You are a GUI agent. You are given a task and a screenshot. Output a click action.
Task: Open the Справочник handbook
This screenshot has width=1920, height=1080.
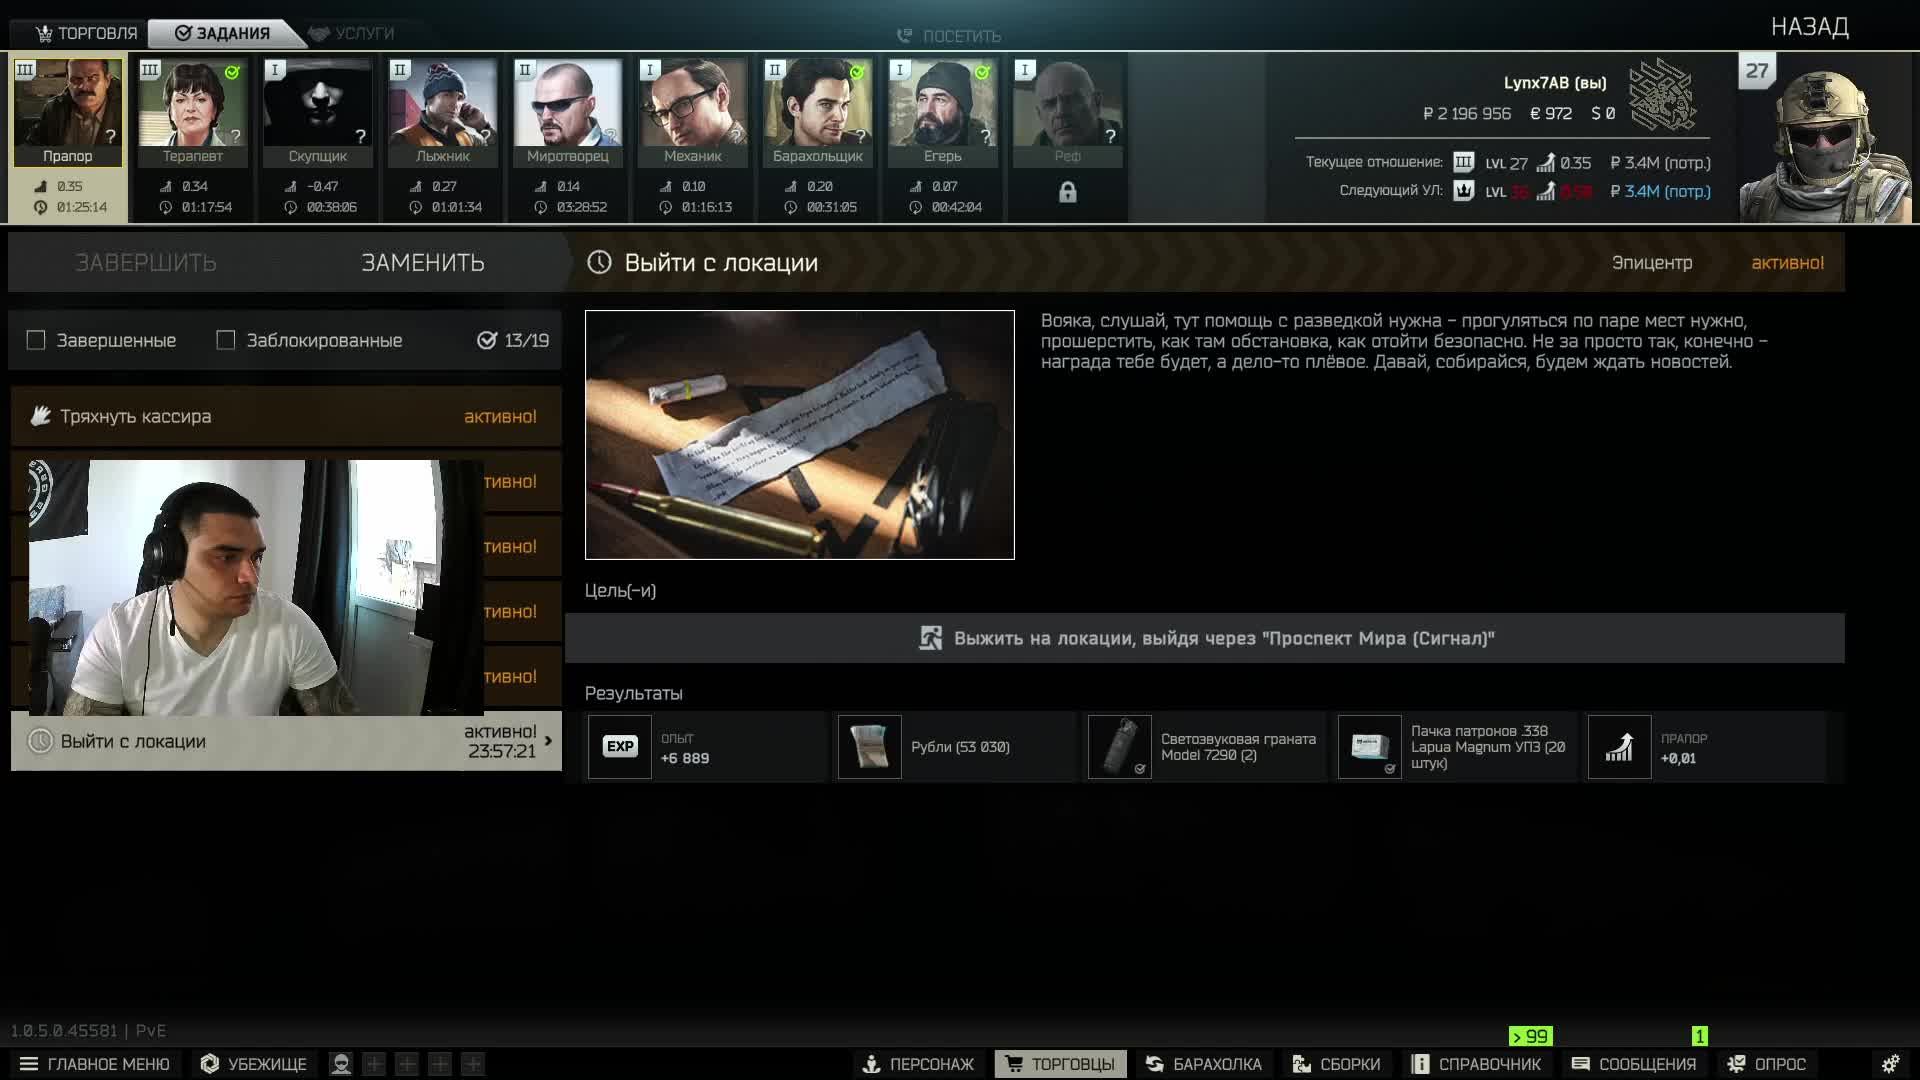click(1476, 1064)
